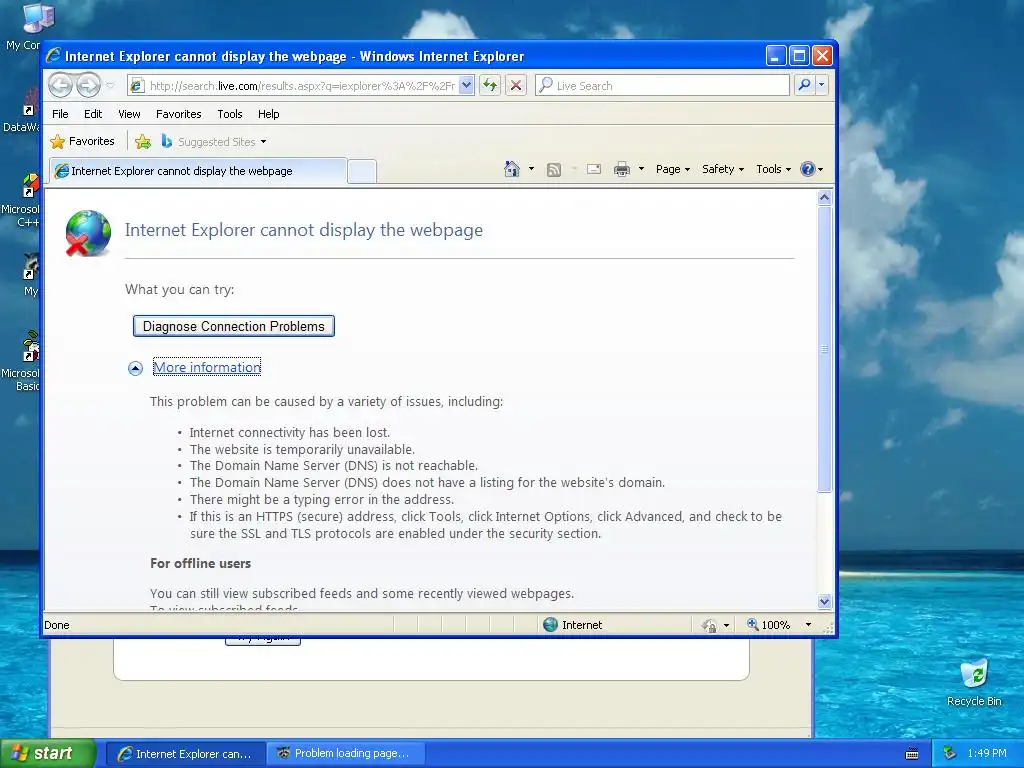Click 'Internet connectivity has been lost.' text
The image size is (1024, 768).
coord(289,432)
